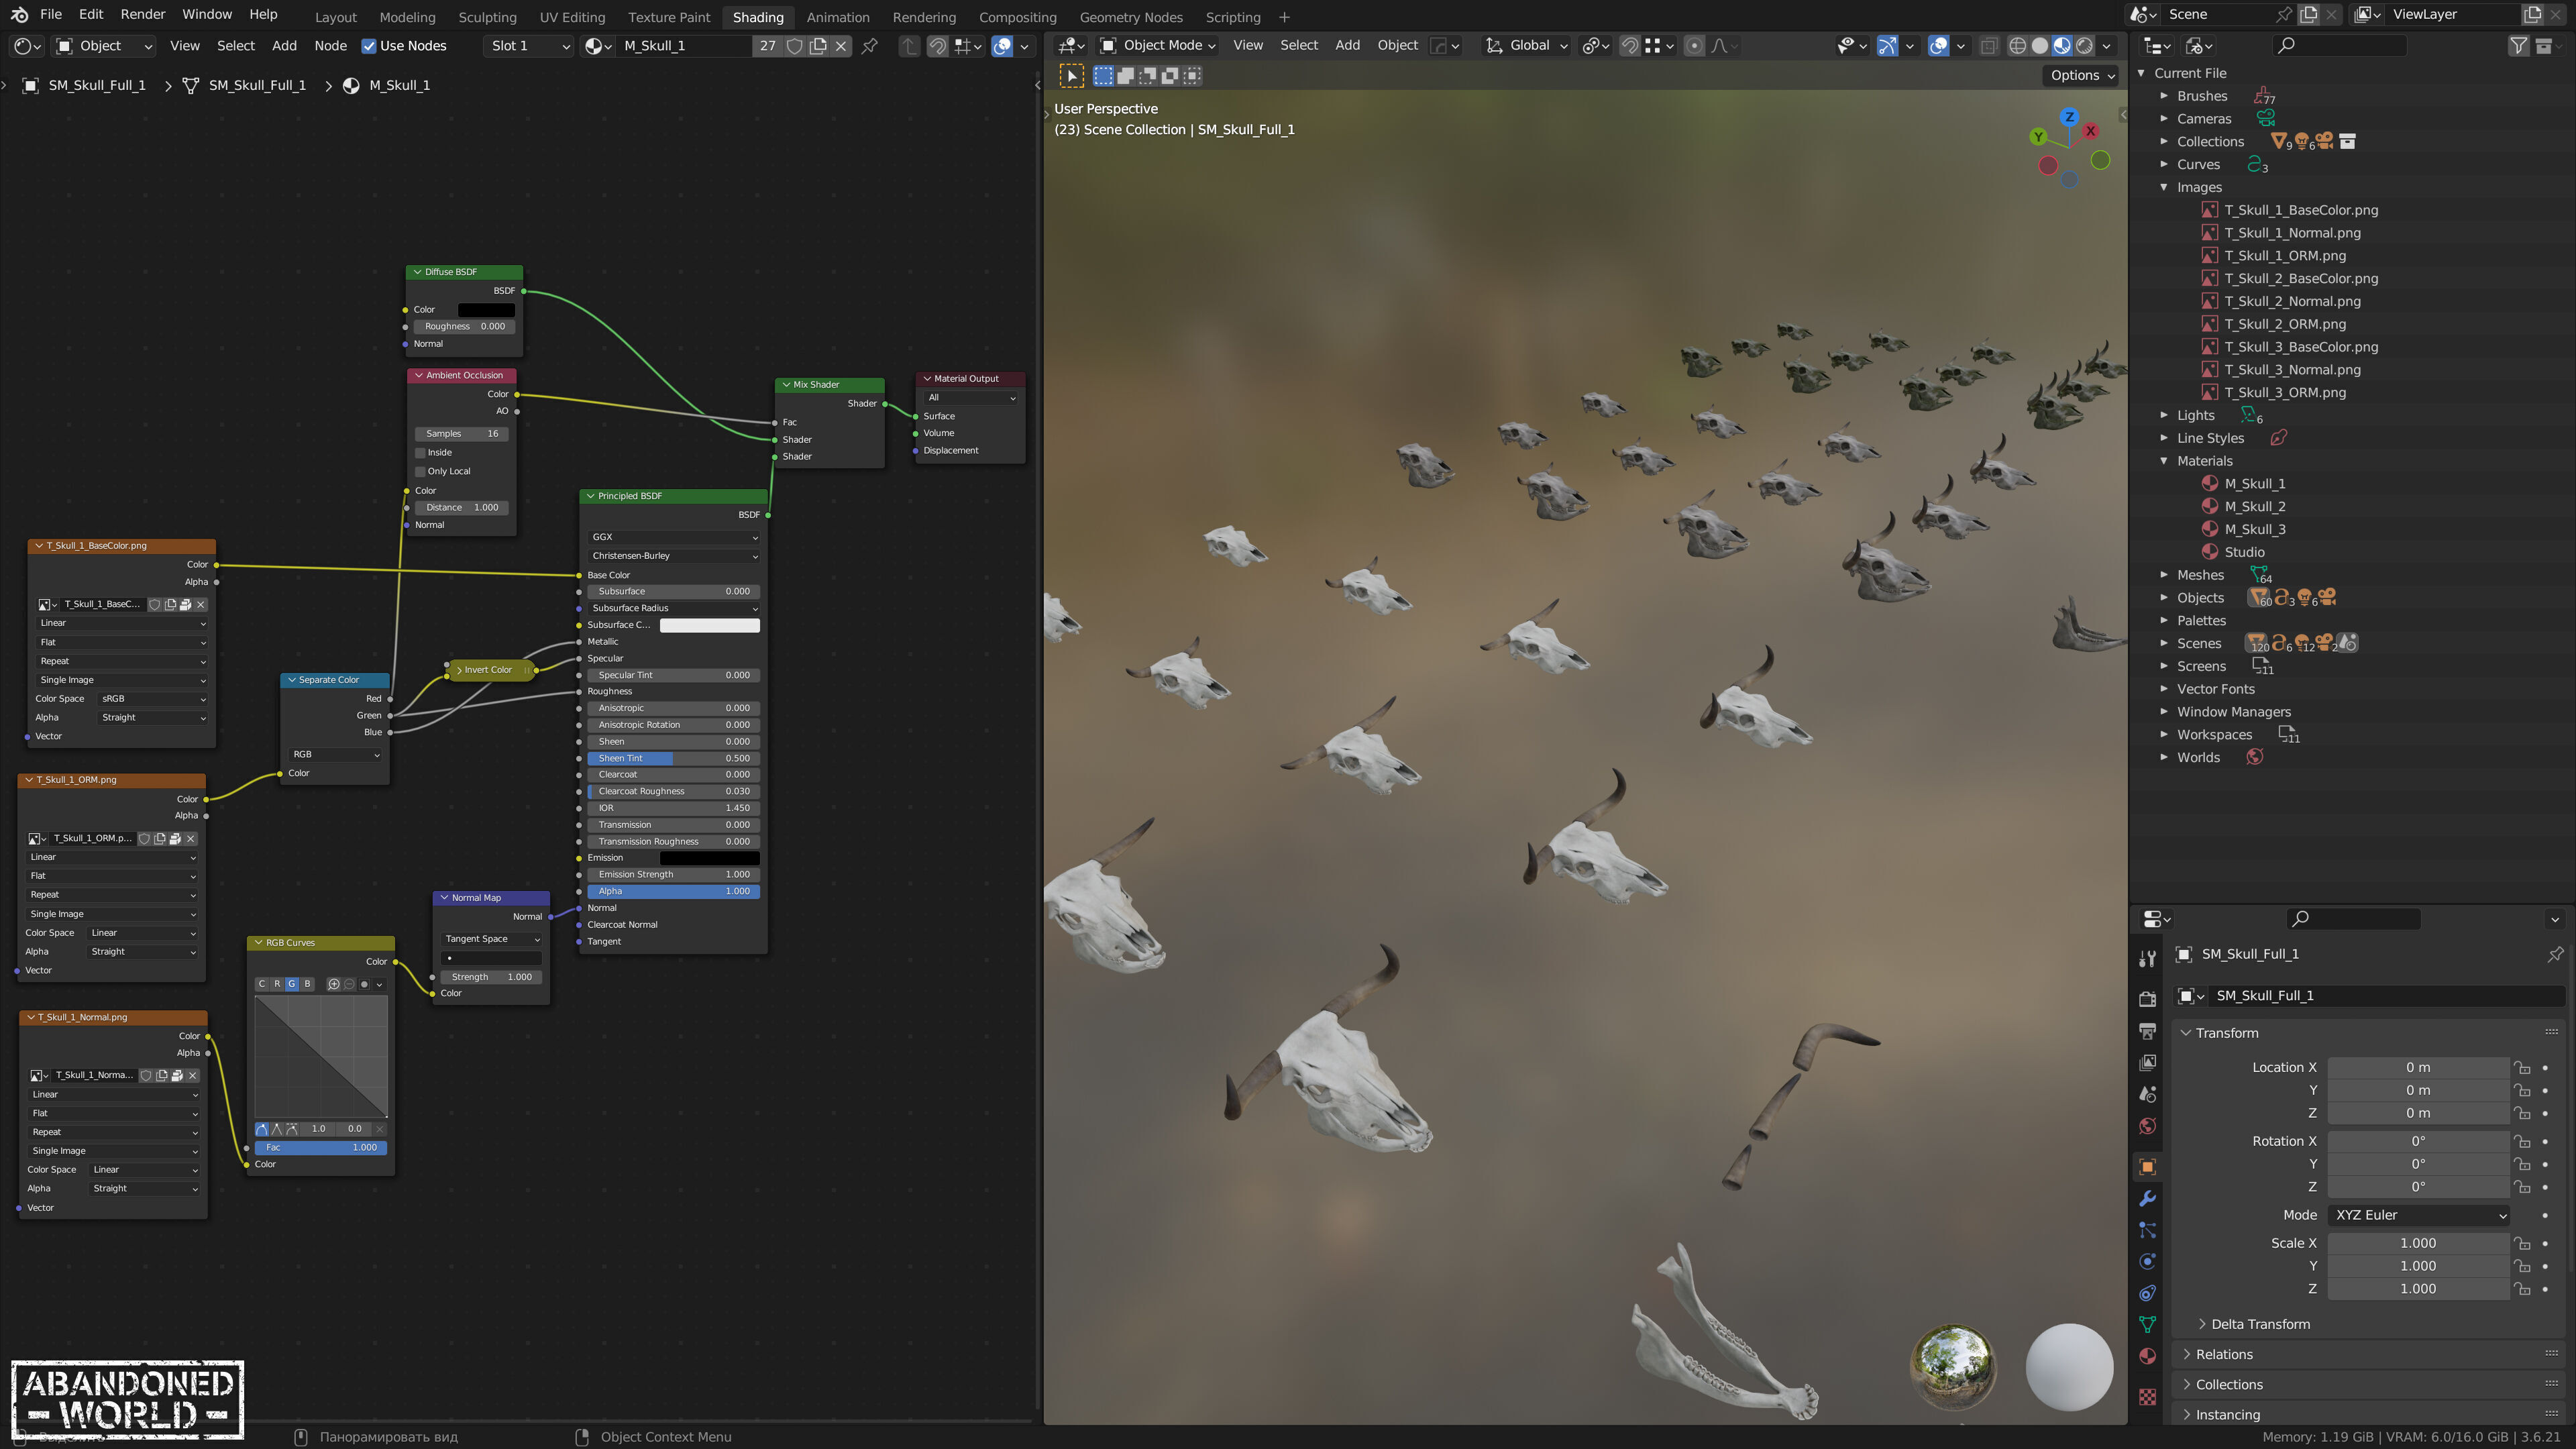Enable Inside option on Ambient Occlusion node

point(421,453)
